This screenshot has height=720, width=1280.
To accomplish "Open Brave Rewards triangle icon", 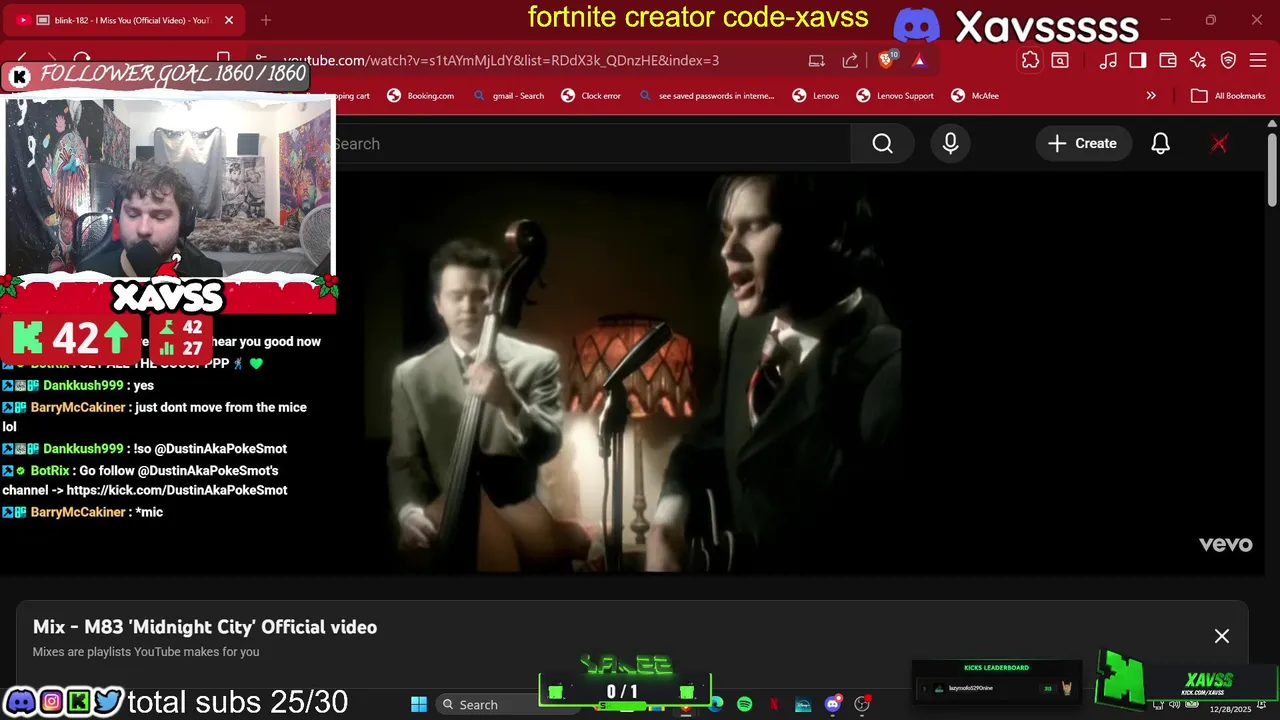I will (x=919, y=60).
